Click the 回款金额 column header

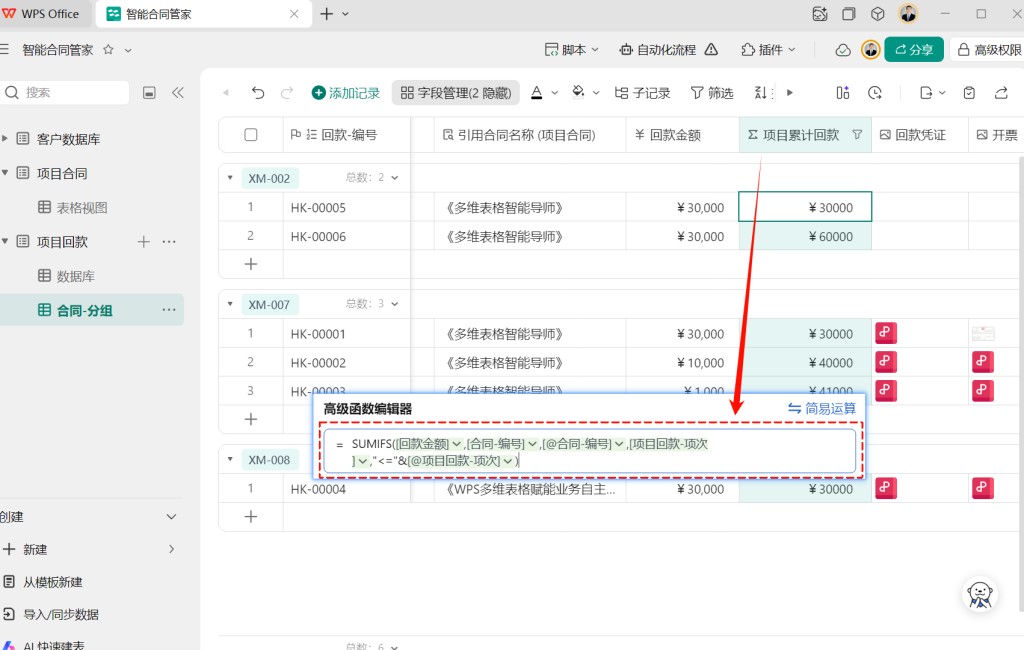point(682,135)
